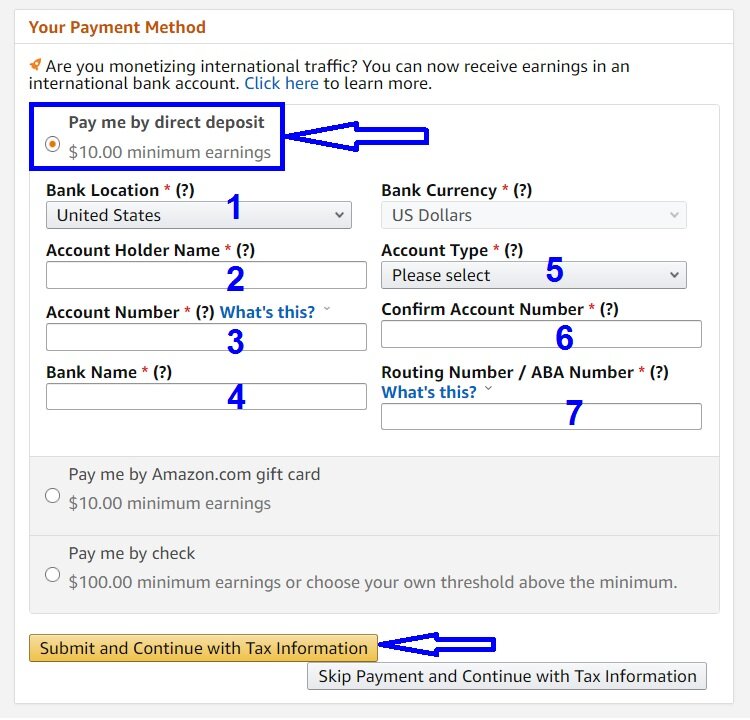Click Skip Payment and Continue with Tax Information
Image resolution: width=750 pixels, height=720 pixels.
click(507, 676)
